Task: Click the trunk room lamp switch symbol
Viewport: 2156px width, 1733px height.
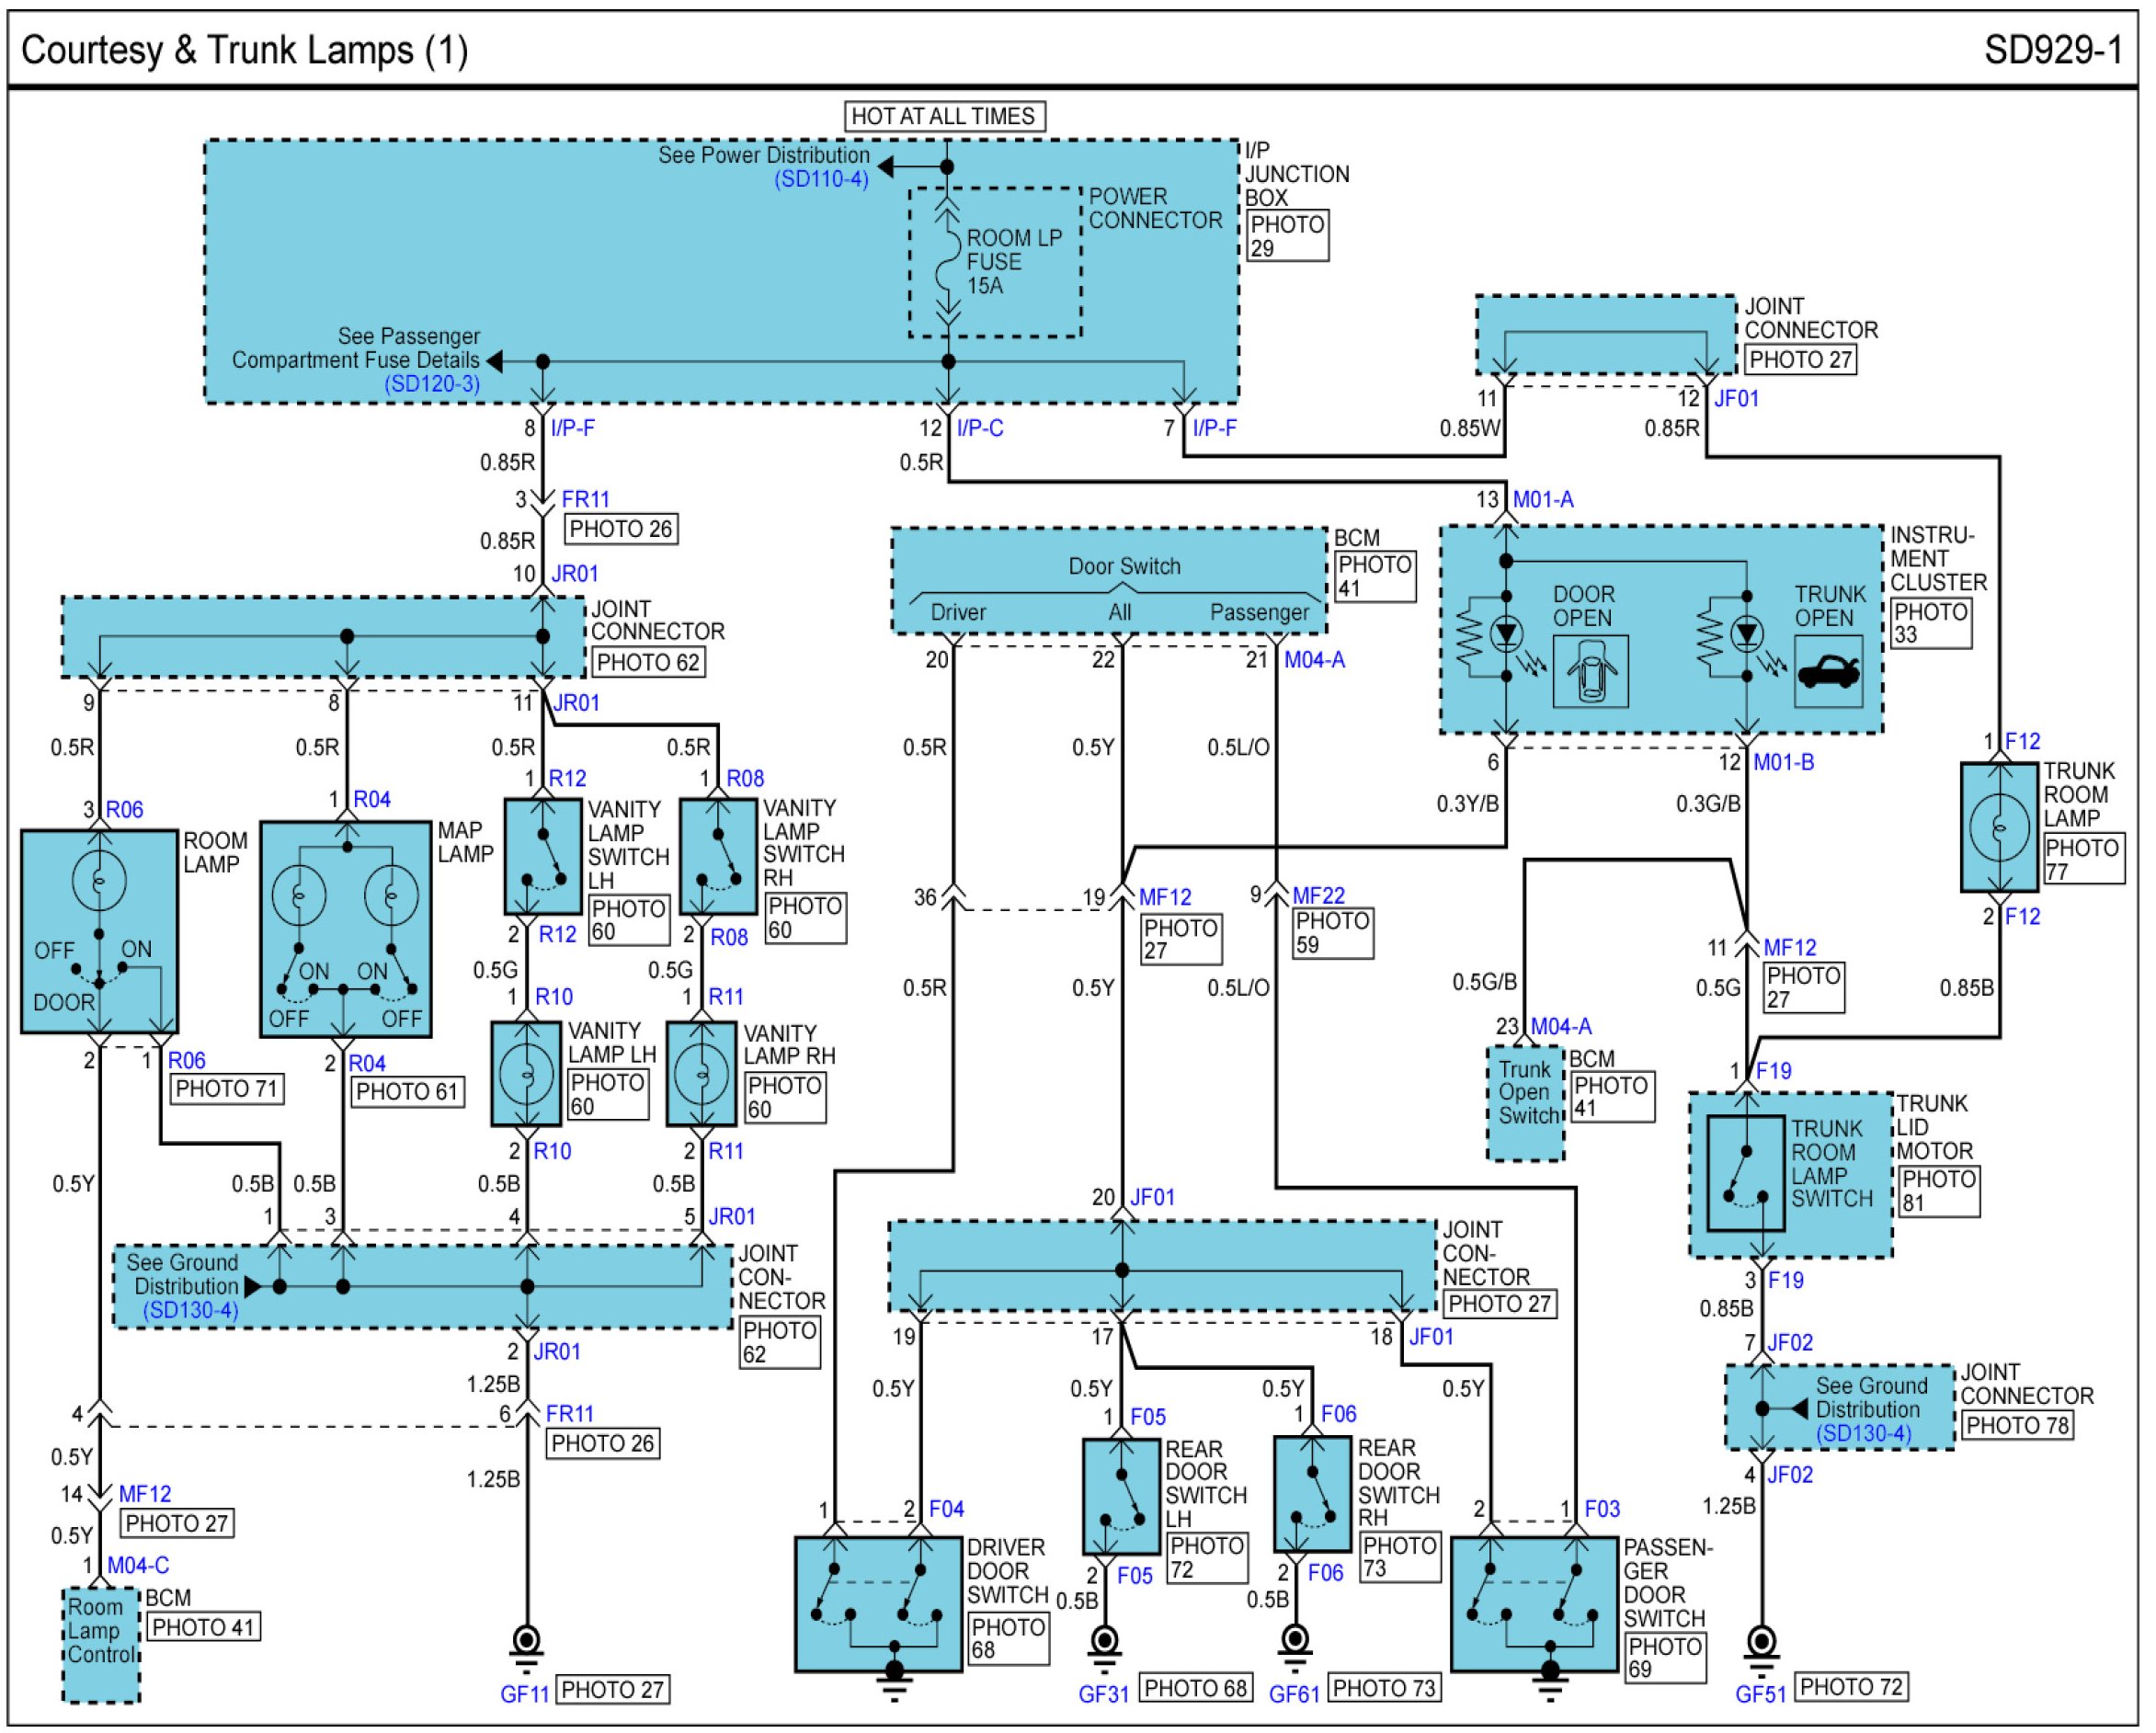Action: tap(1746, 1173)
